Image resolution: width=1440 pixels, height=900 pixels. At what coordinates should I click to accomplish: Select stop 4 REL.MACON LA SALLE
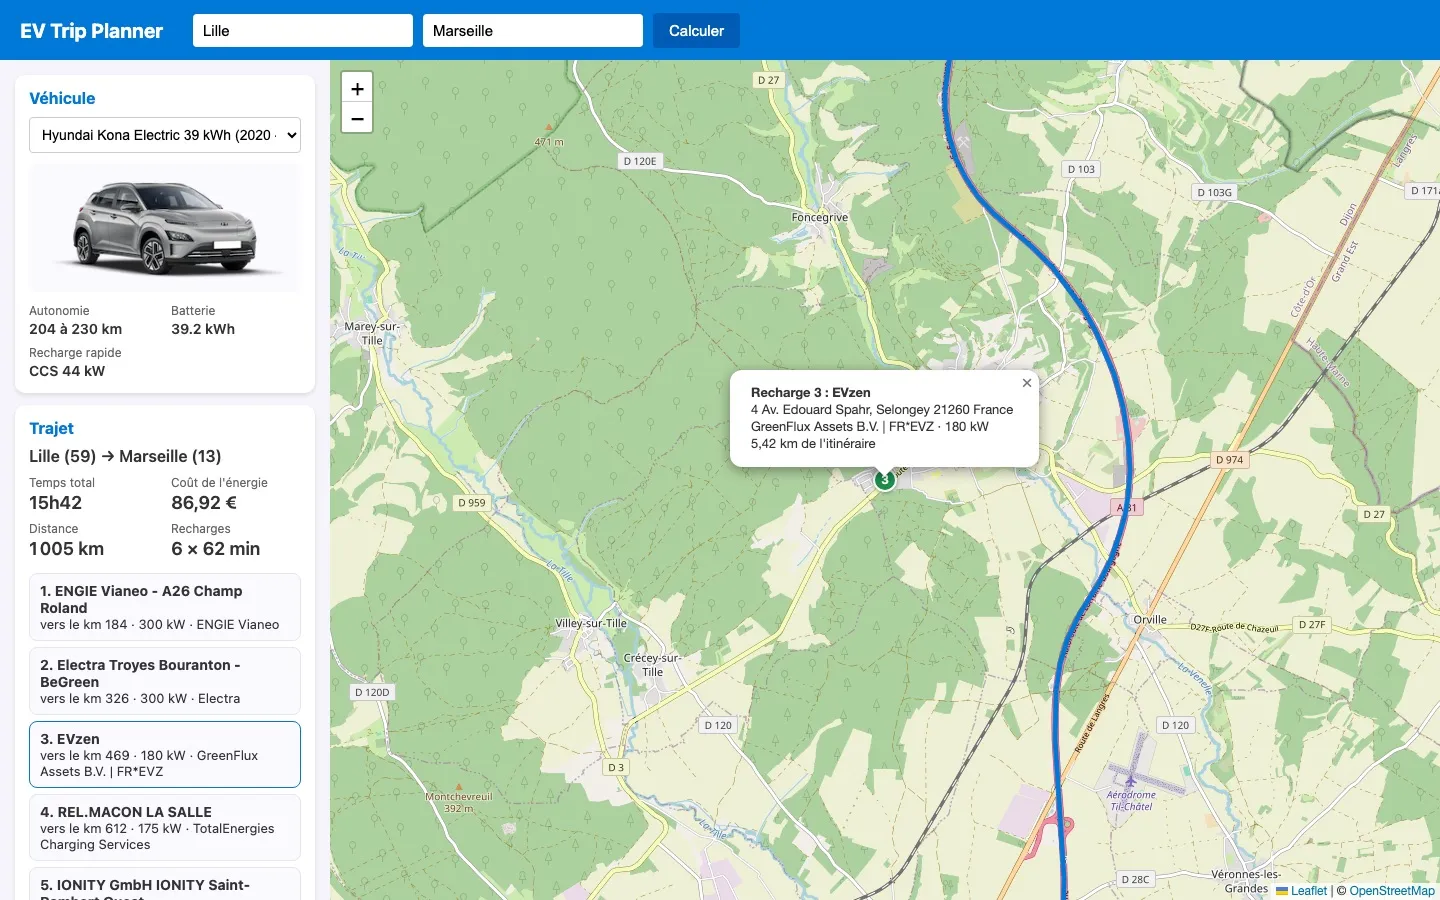pyautogui.click(x=165, y=828)
